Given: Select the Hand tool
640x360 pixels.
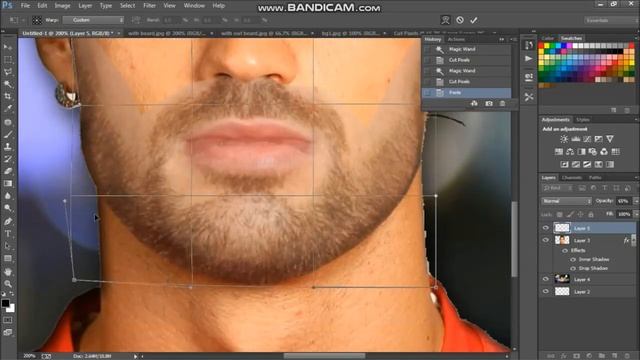Looking at the screenshot, I should [x=8, y=272].
